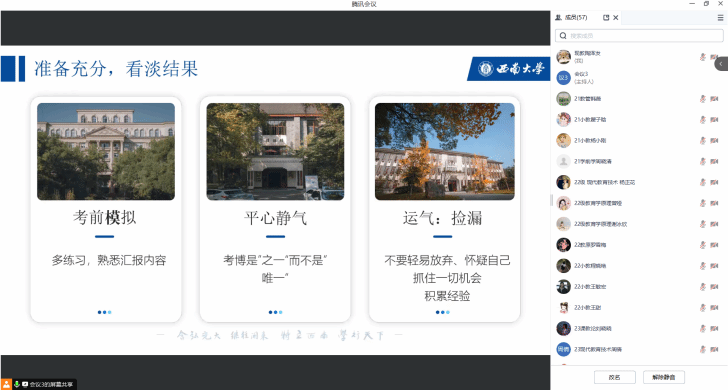
Task: Toggle camera icon for the first member (我)
Action: tap(715, 57)
